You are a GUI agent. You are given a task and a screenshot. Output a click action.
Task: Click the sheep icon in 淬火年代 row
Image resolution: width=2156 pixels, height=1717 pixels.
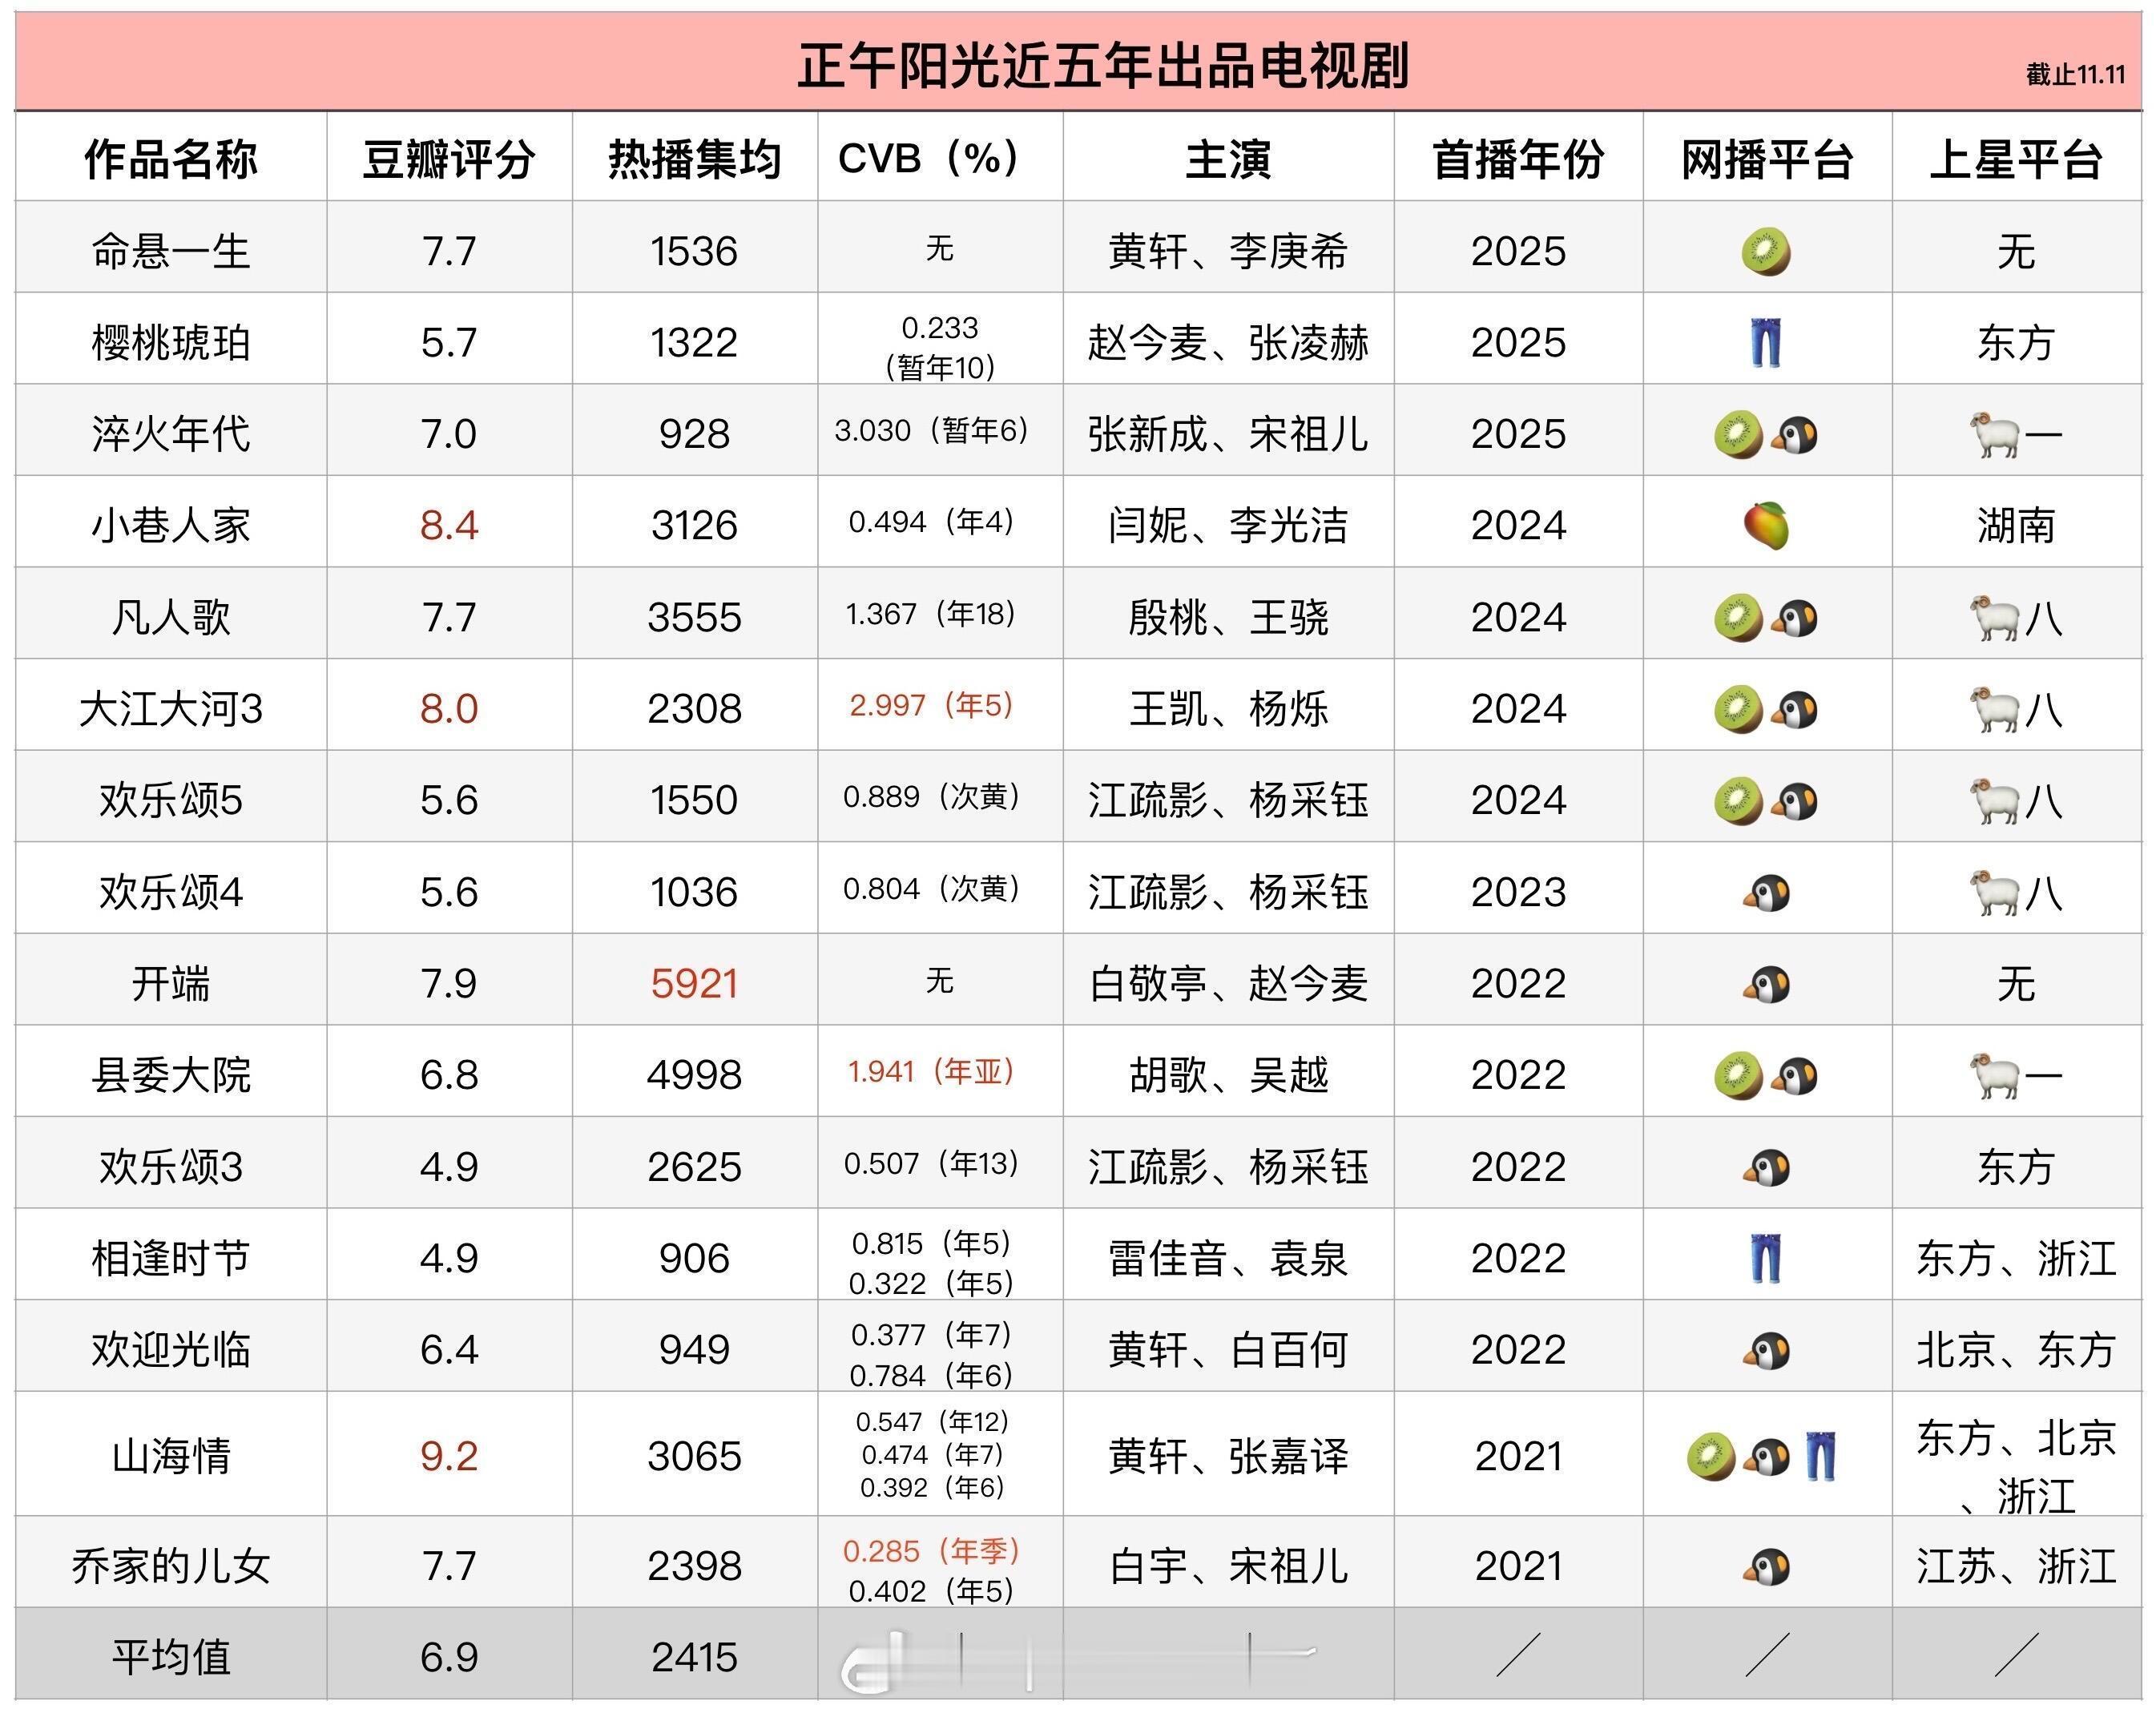1993,435
